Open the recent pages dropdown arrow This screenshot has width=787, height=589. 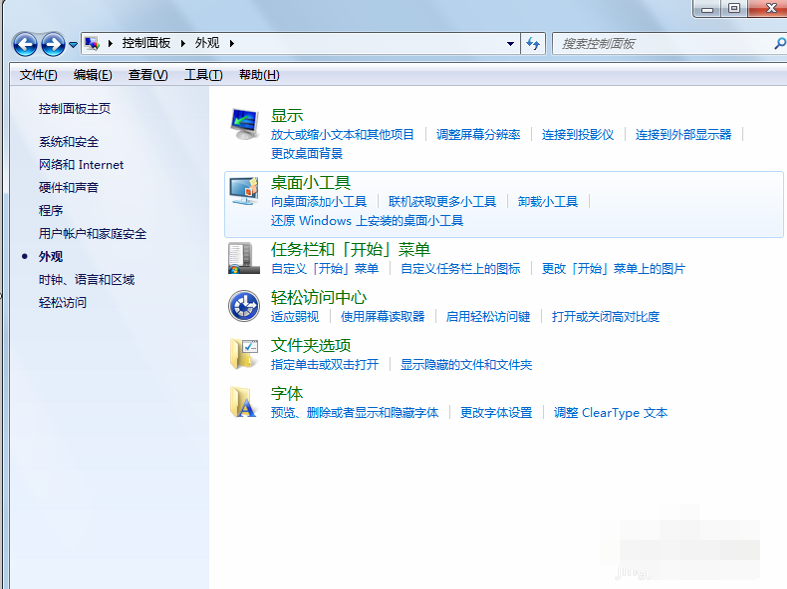[73, 45]
